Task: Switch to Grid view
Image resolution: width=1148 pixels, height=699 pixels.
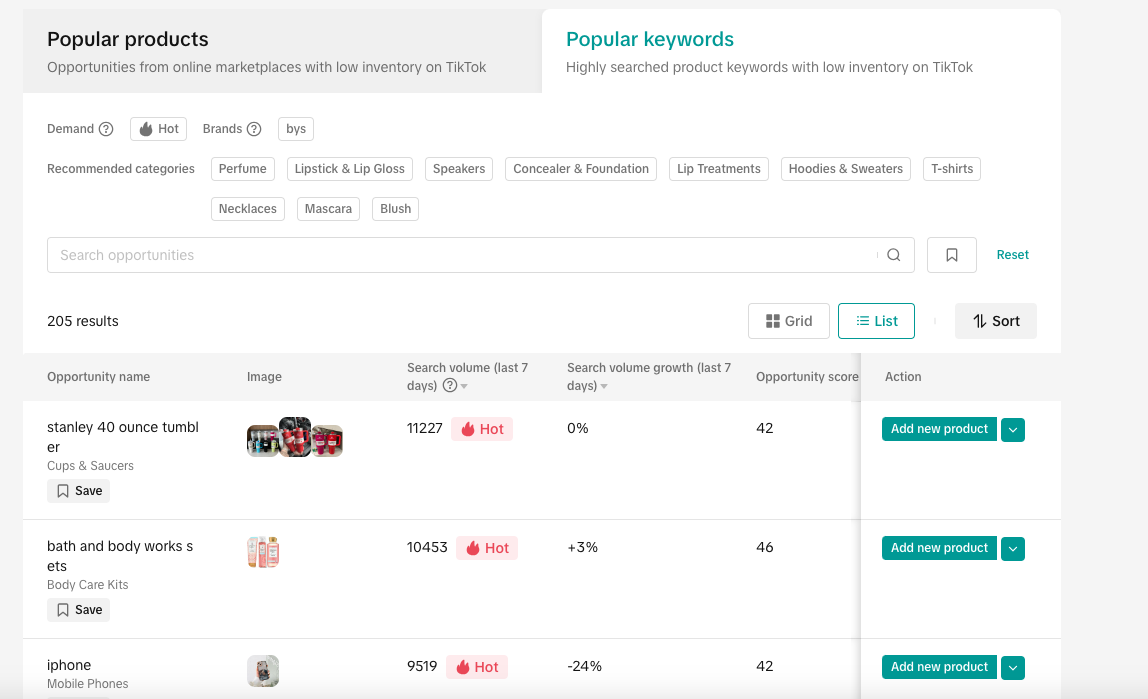Action: coord(789,321)
